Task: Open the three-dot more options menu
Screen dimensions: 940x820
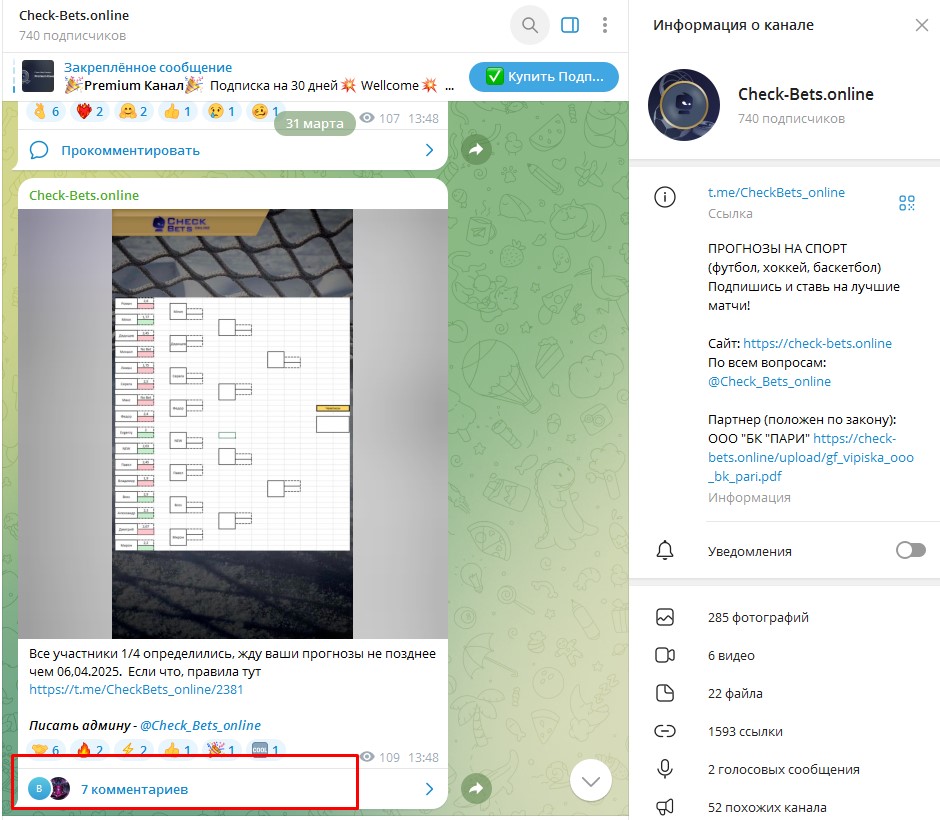Action: pos(605,25)
